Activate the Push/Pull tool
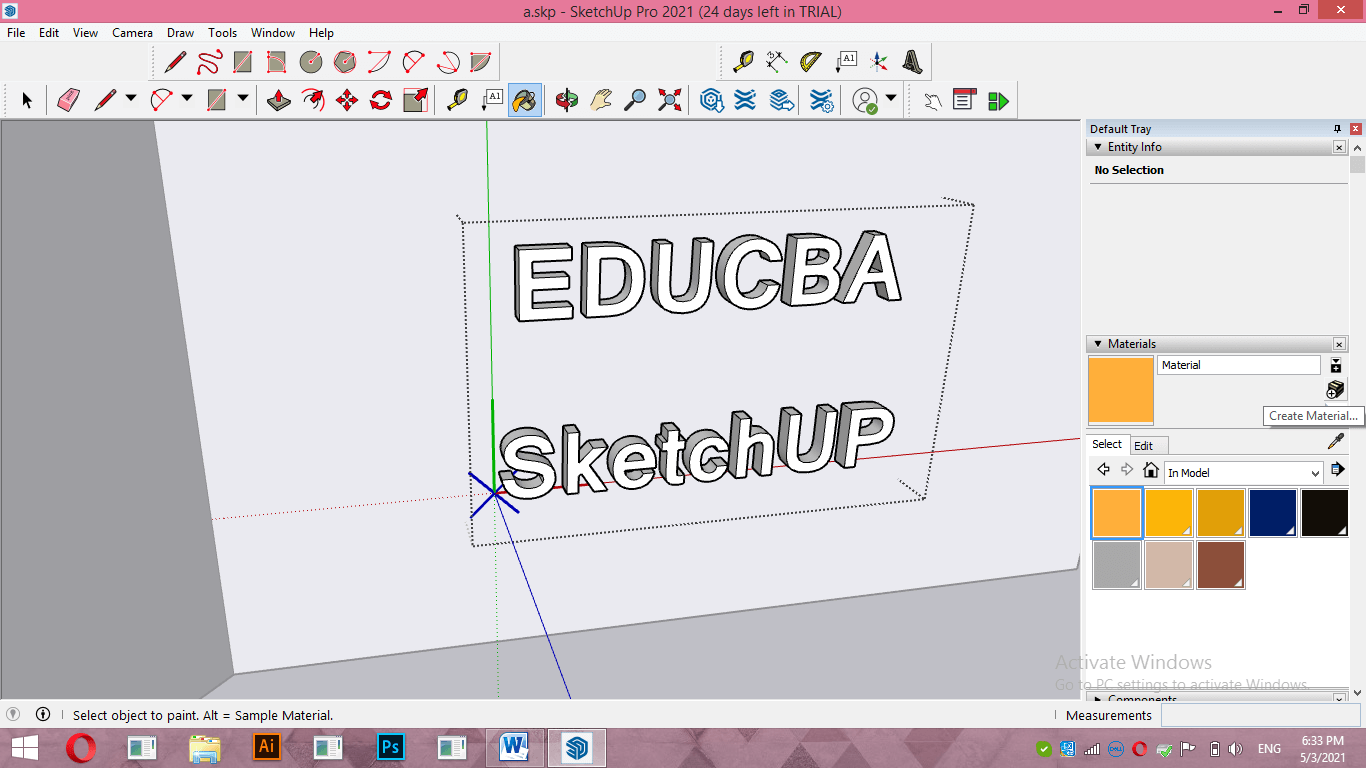This screenshot has width=1366, height=768. (279, 100)
